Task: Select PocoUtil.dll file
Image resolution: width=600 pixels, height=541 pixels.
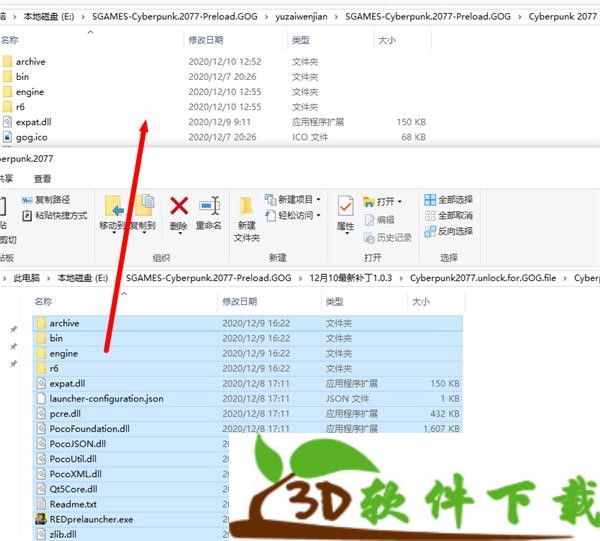Action: [x=73, y=459]
